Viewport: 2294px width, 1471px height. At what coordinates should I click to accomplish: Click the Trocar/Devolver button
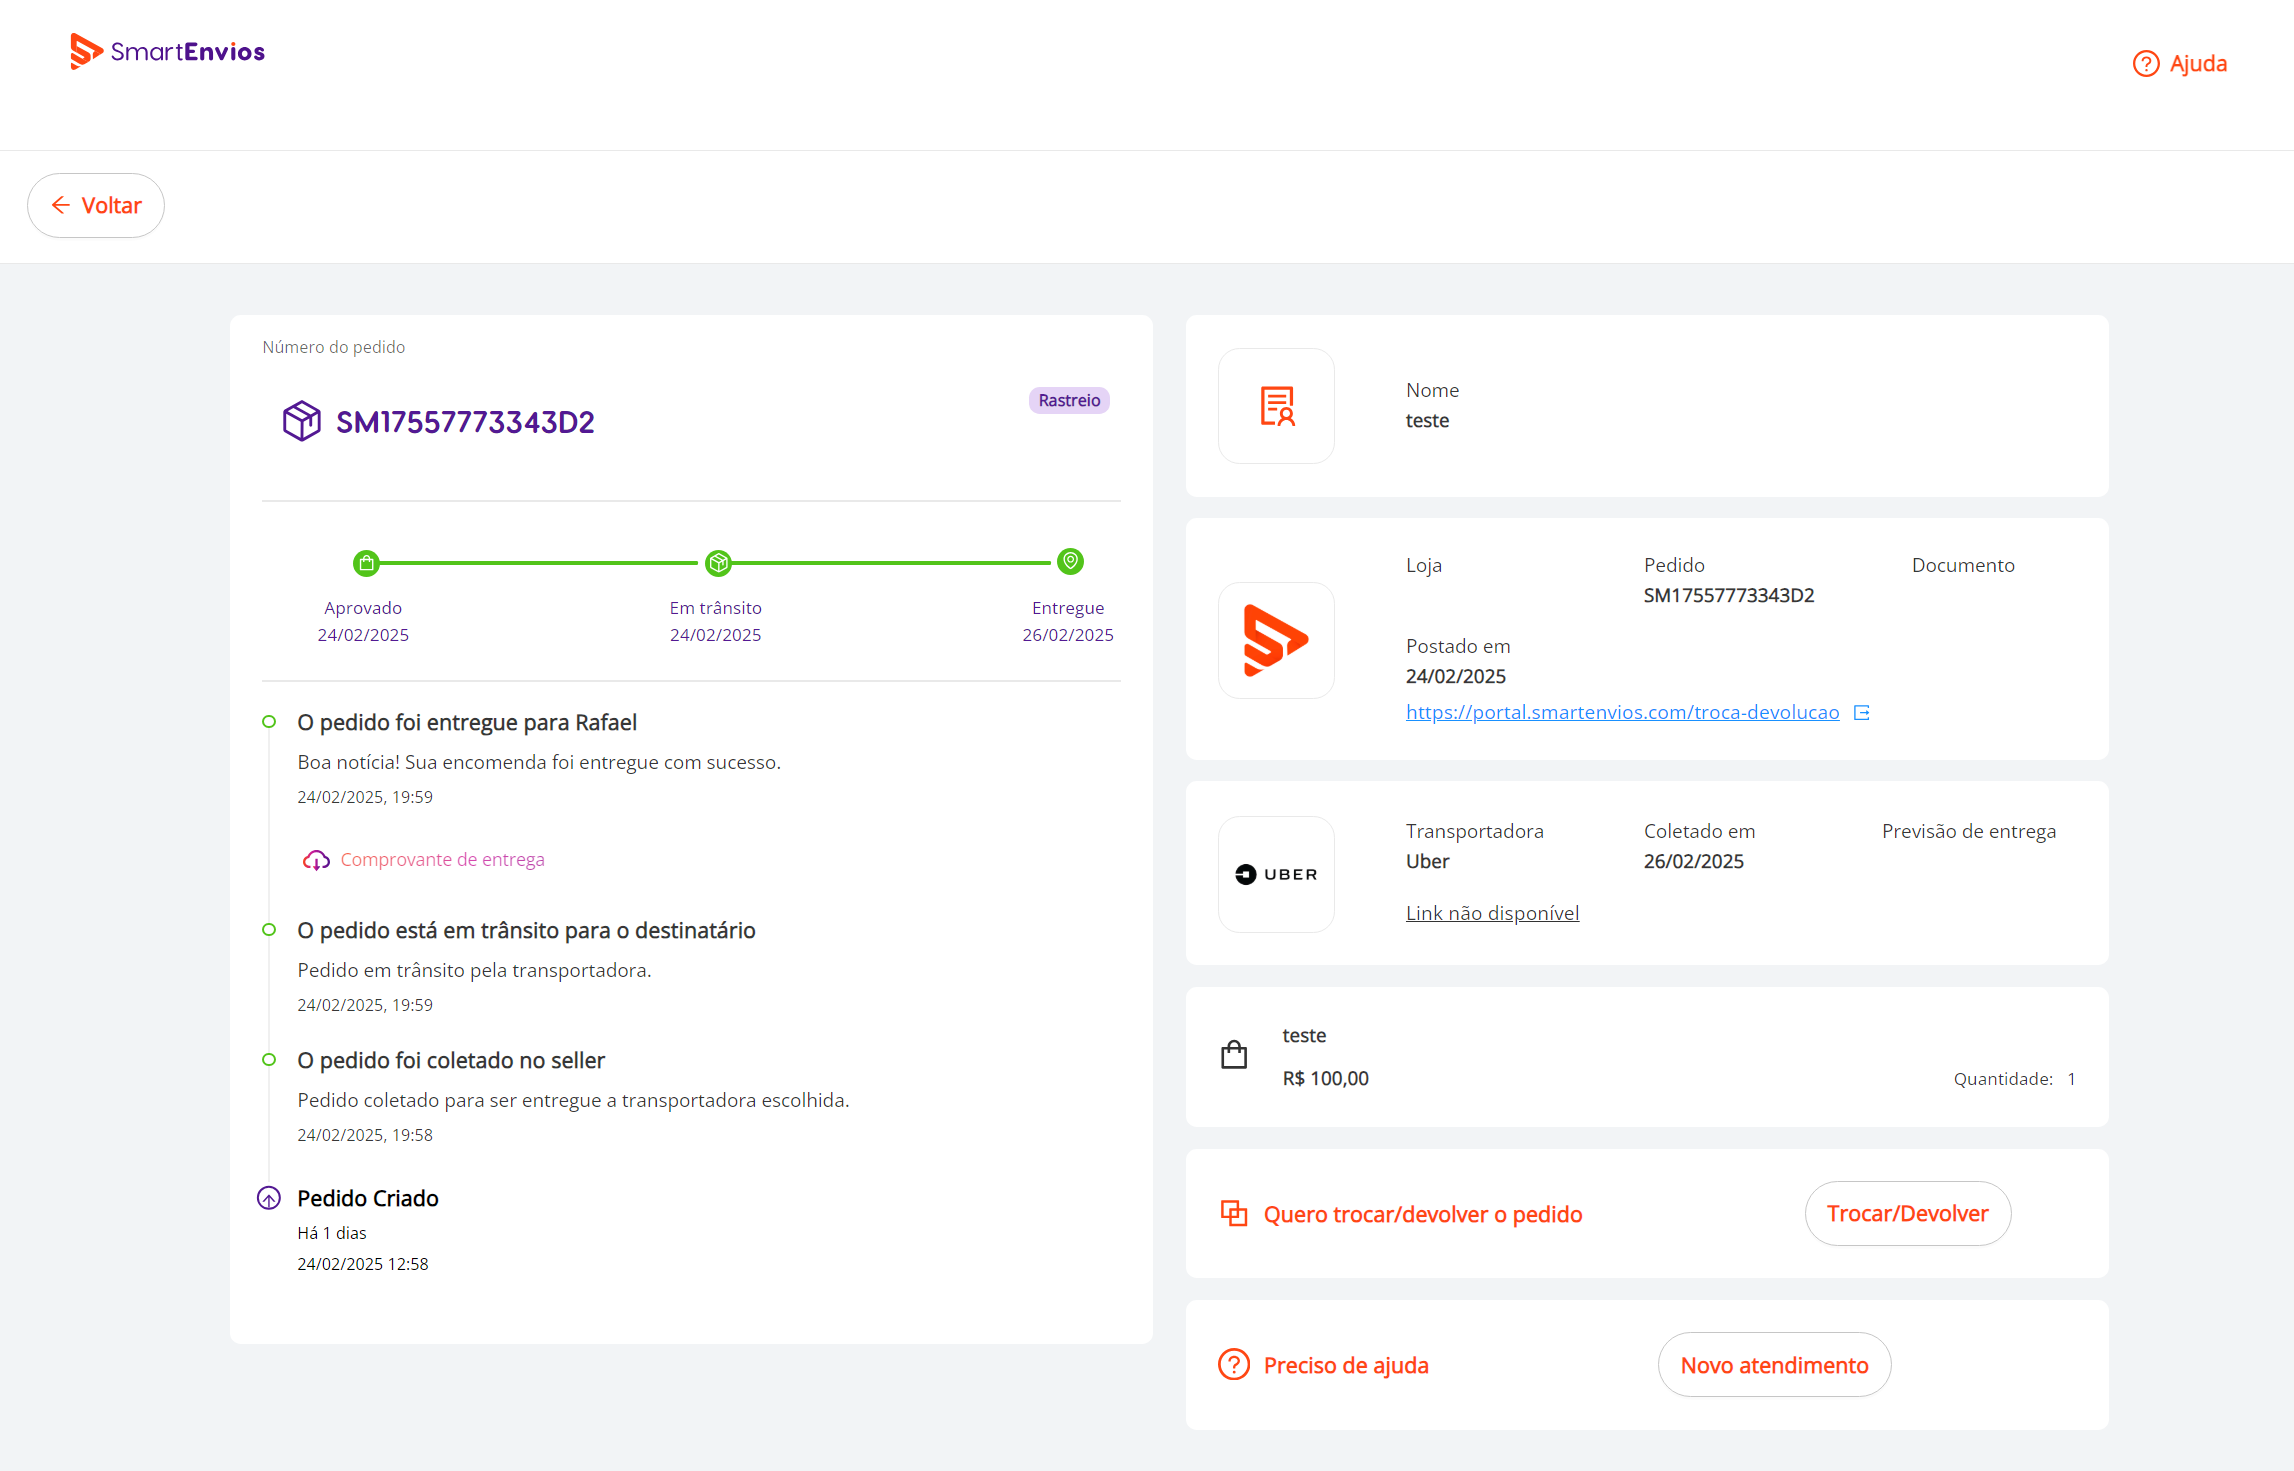1907,1213
